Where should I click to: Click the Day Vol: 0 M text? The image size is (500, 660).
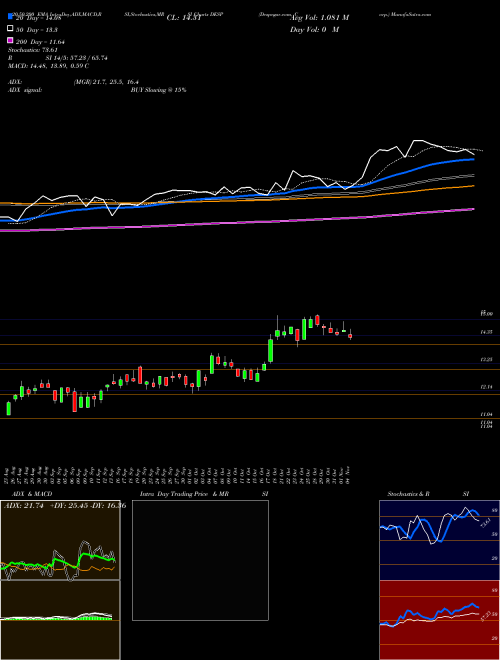[314, 30]
